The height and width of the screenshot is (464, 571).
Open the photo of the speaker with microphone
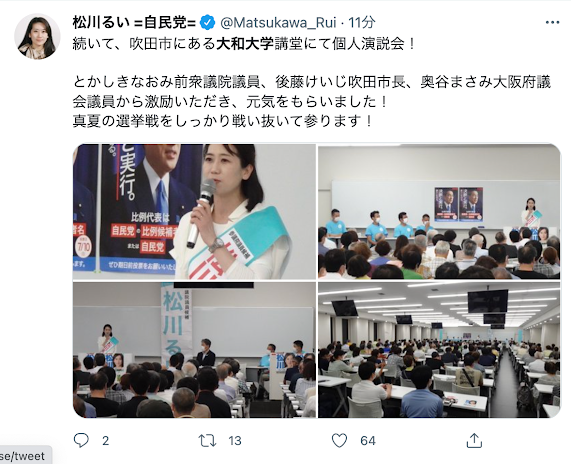tap(194, 212)
